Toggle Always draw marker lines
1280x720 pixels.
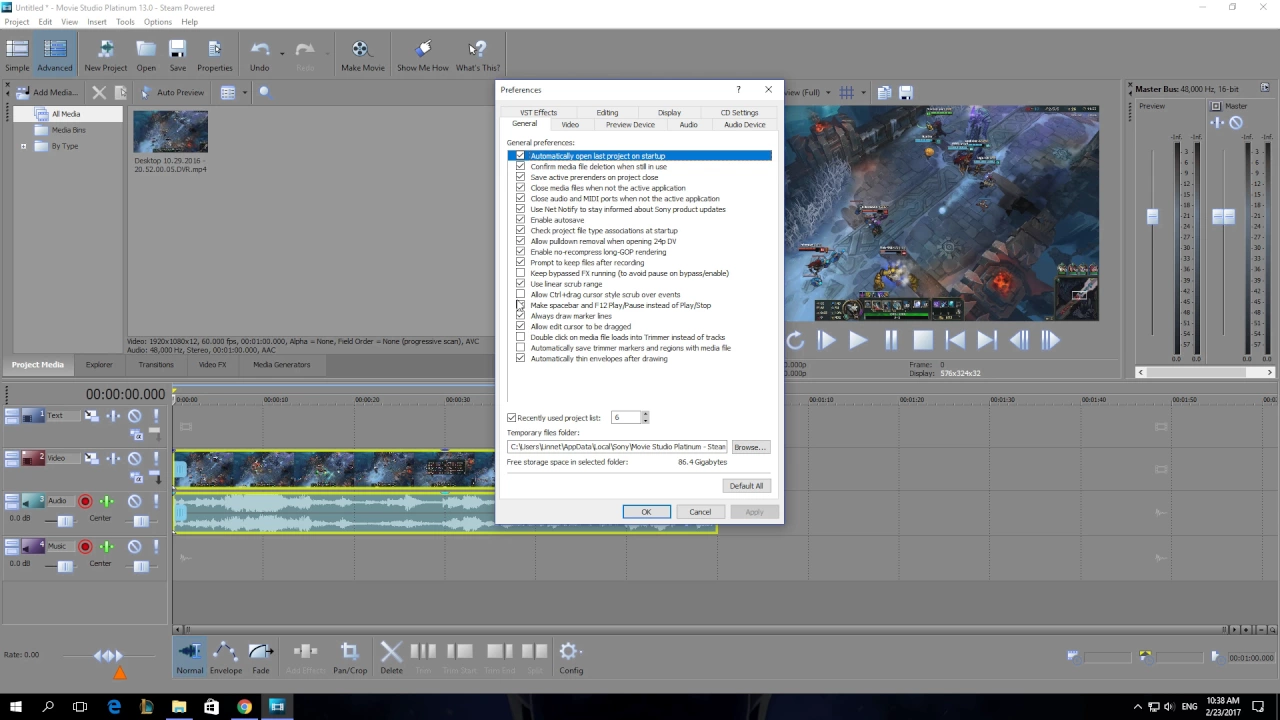coord(520,316)
